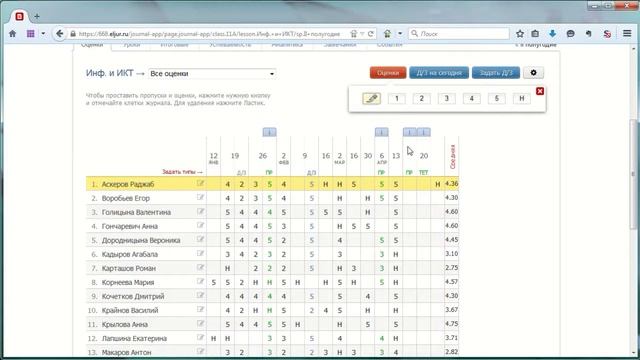
Task: Open the blue button above the ТЕТ column
Action: (424, 132)
